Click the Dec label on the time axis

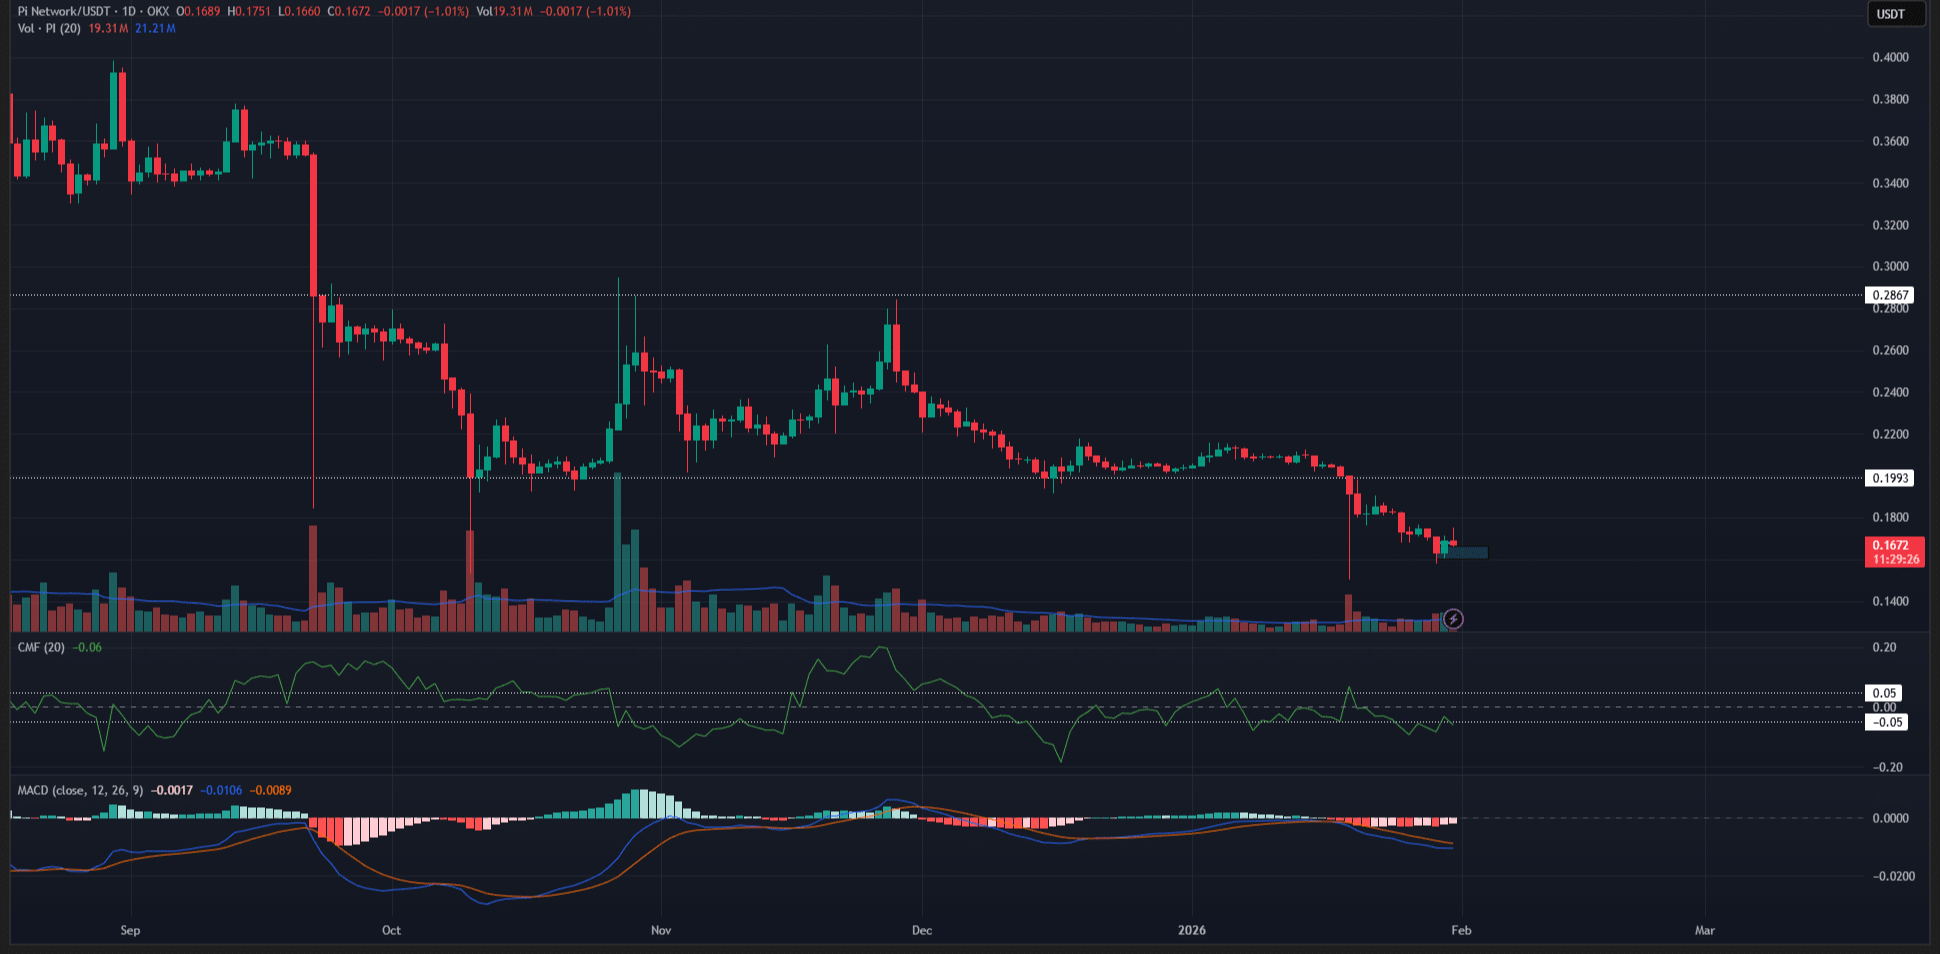922,930
